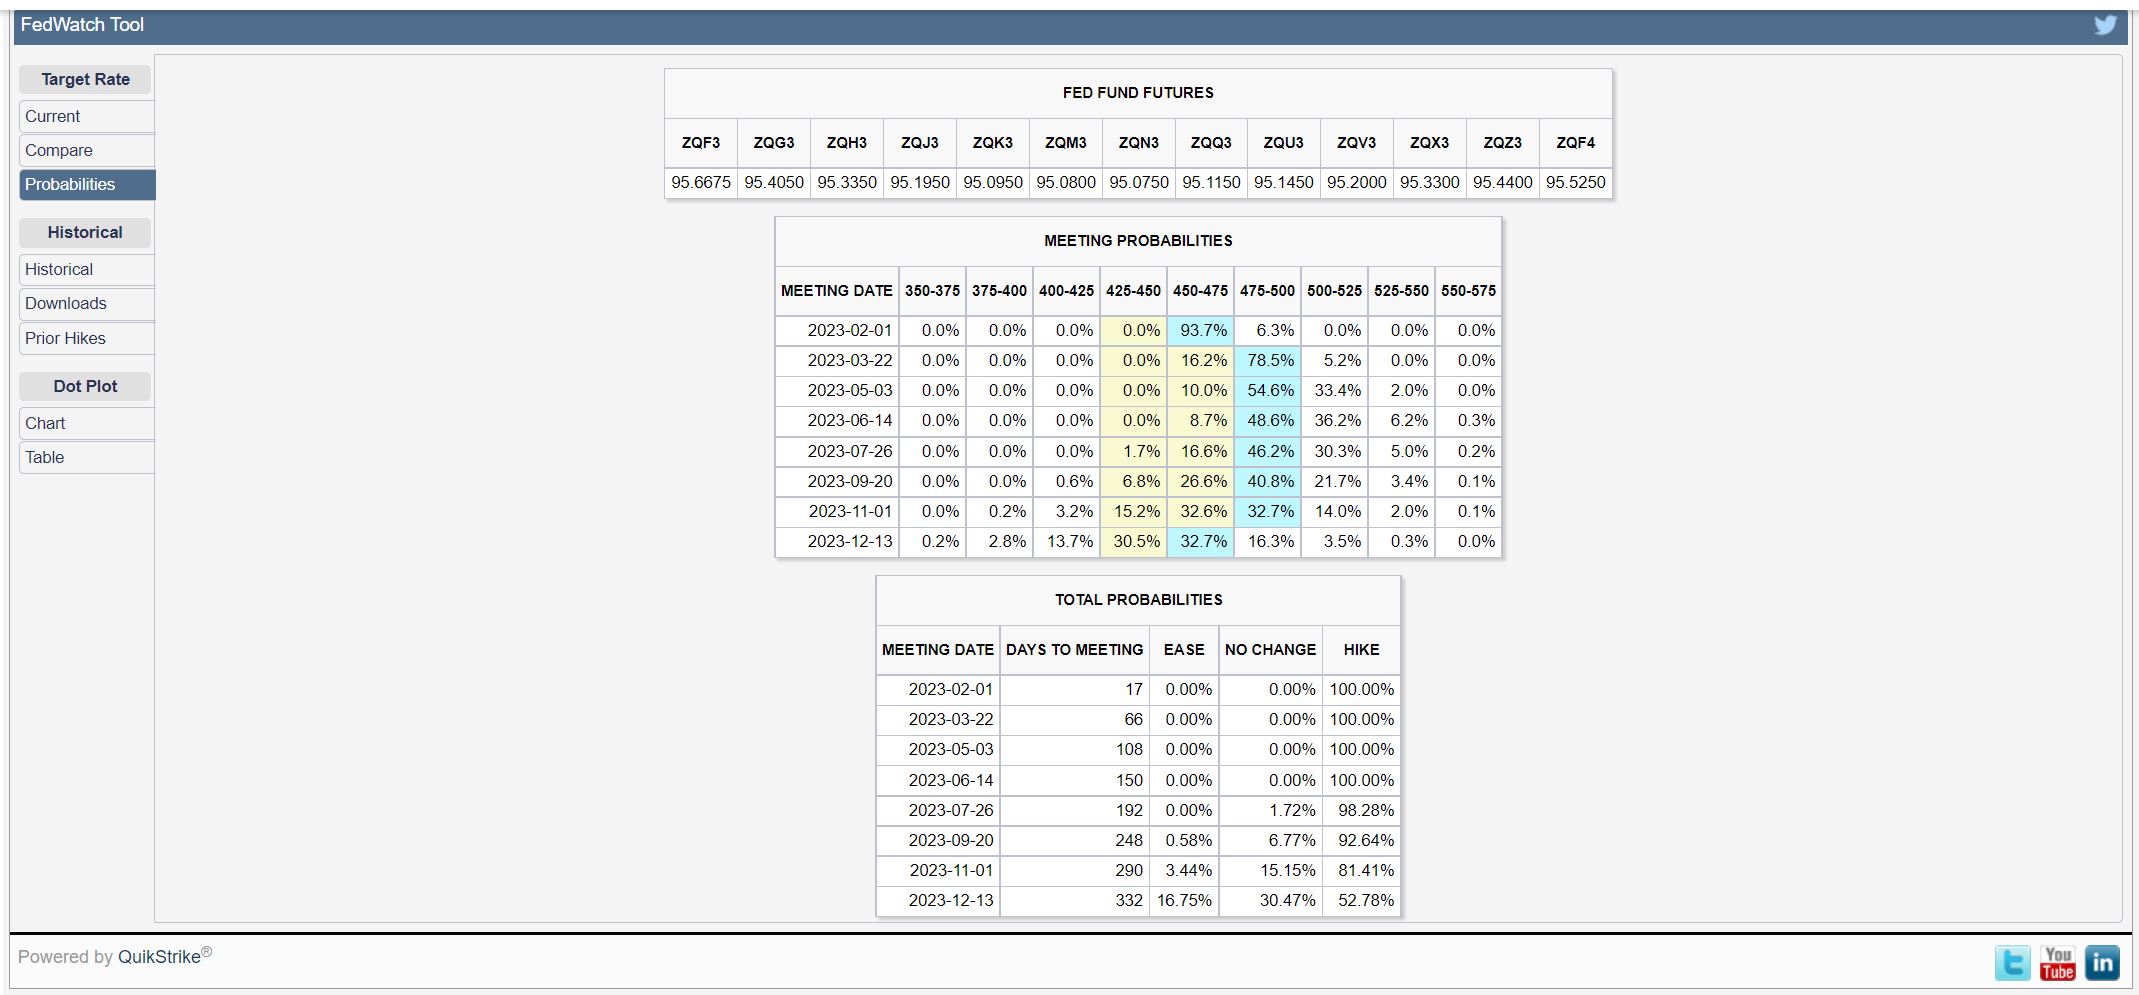Click the FED FUND FUTURES table title
Screen dimensions: 2139x995
[1138, 93]
